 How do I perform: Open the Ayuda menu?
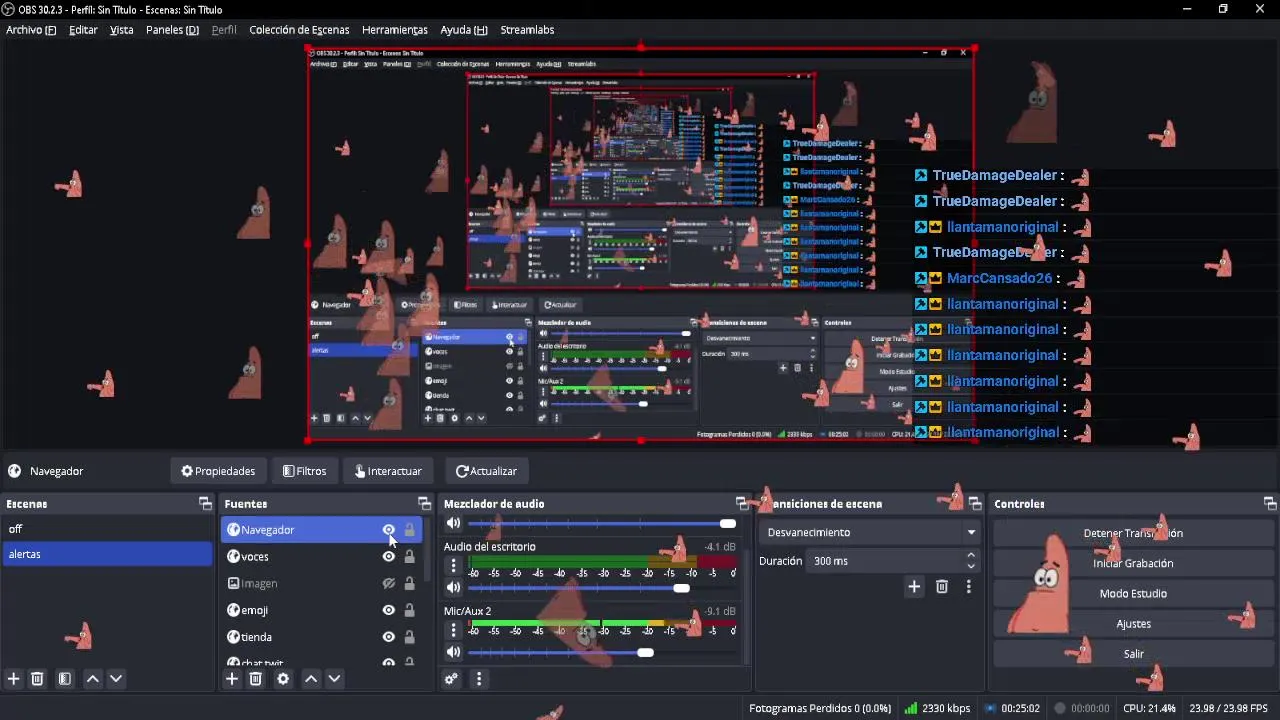click(x=464, y=30)
